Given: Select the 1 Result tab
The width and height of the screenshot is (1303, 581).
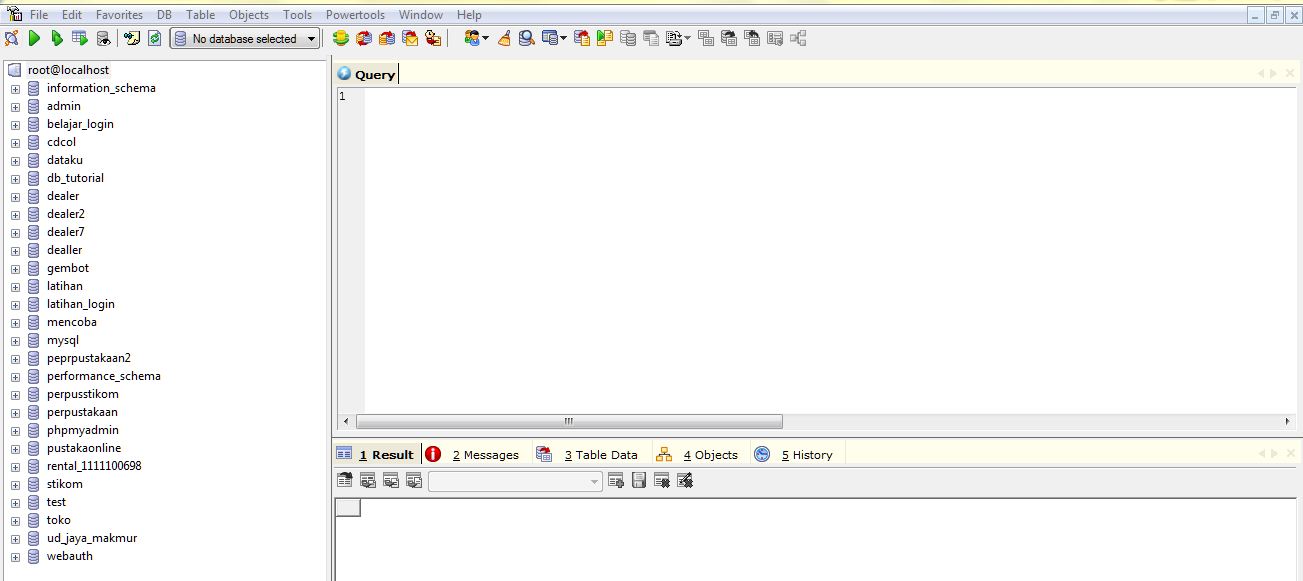Looking at the screenshot, I should 376,455.
